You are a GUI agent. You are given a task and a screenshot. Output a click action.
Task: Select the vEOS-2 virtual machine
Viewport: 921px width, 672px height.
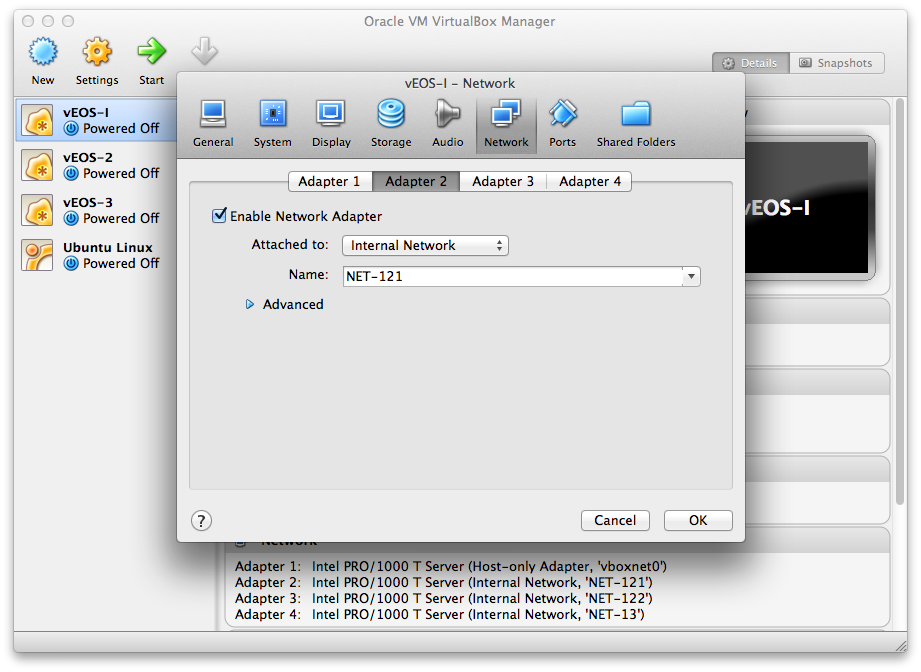[97, 165]
